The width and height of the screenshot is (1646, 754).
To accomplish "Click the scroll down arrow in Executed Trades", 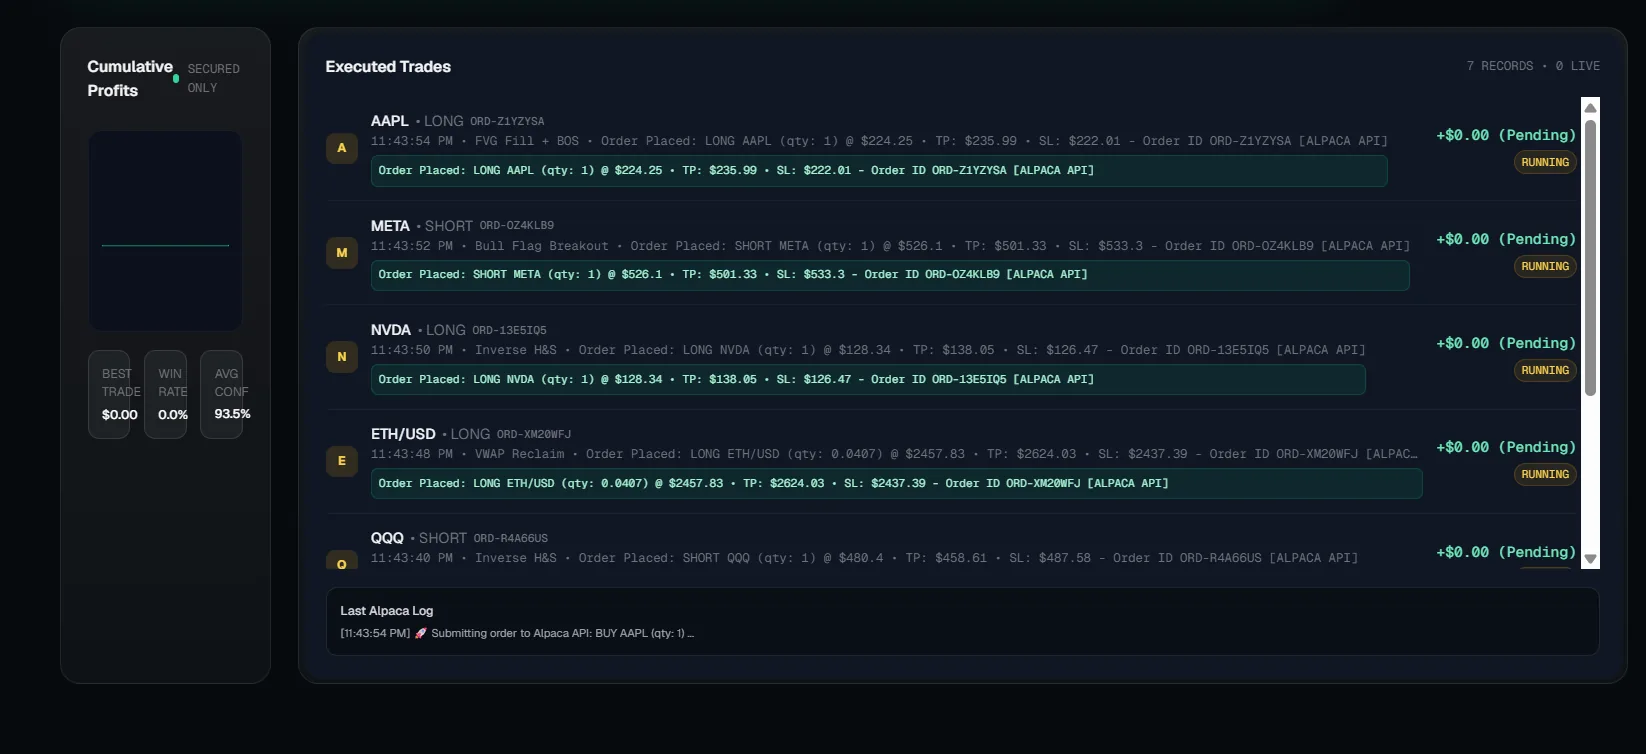I will (1590, 559).
